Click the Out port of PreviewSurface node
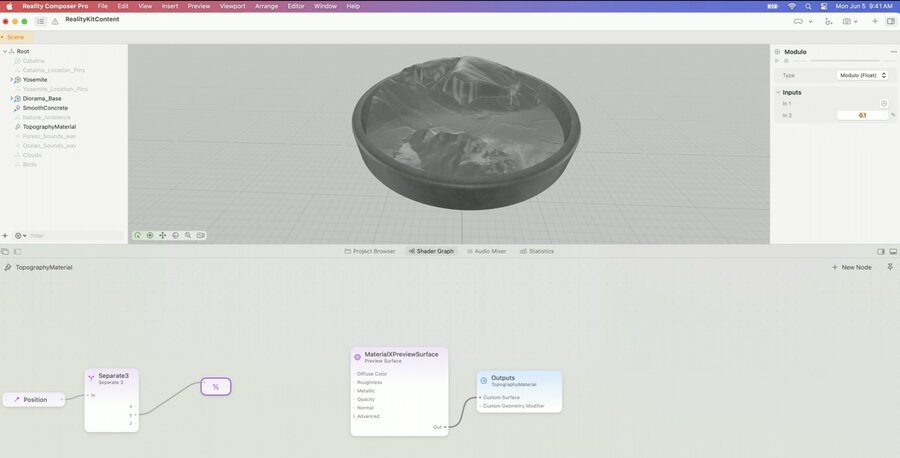The height and width of the screenshot is (458, 900). [445, 427]
